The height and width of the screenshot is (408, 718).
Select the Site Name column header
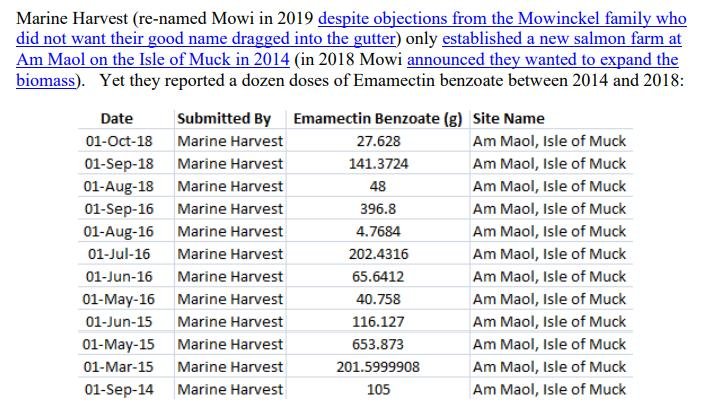coord(508,118)
